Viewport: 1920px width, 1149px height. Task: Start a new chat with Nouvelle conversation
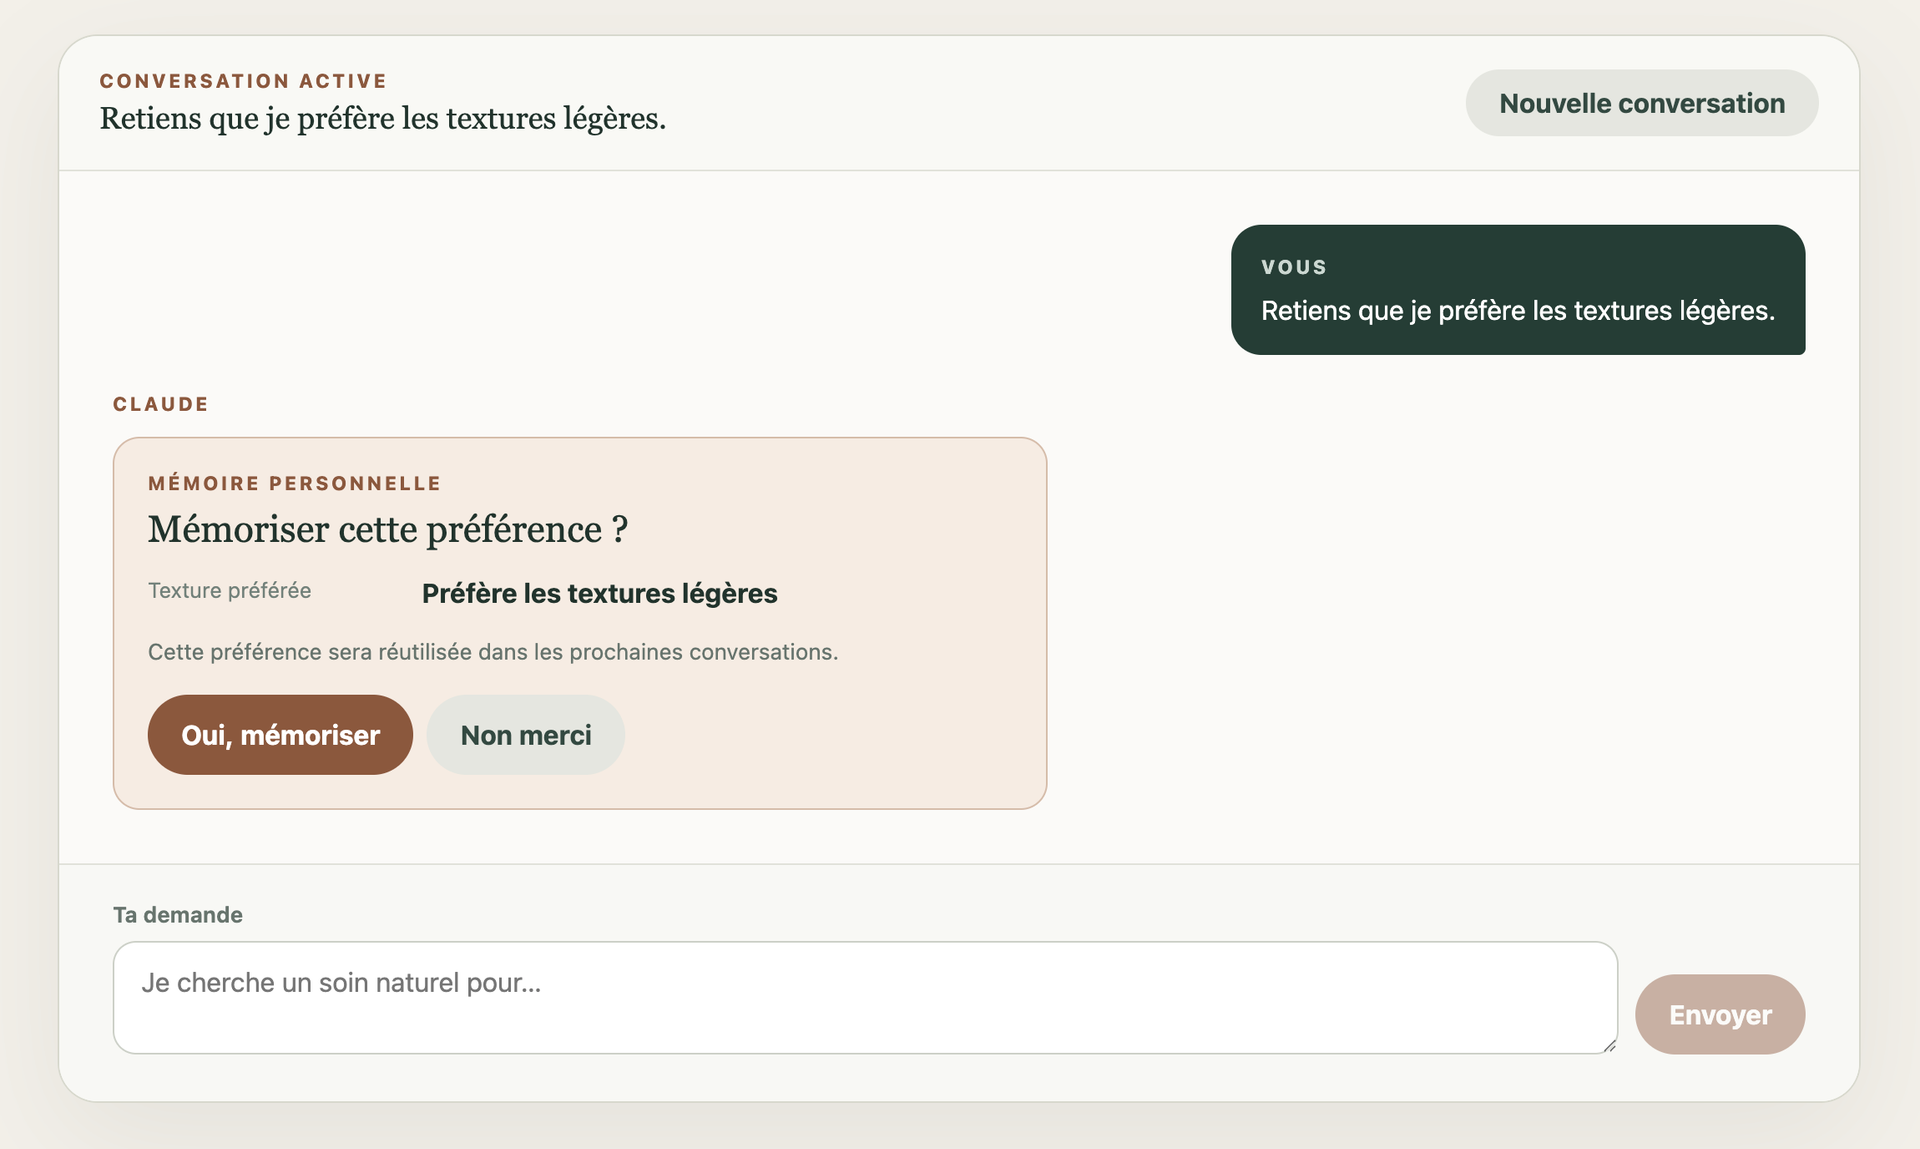pyautogui.click(x=1641, y=103)
